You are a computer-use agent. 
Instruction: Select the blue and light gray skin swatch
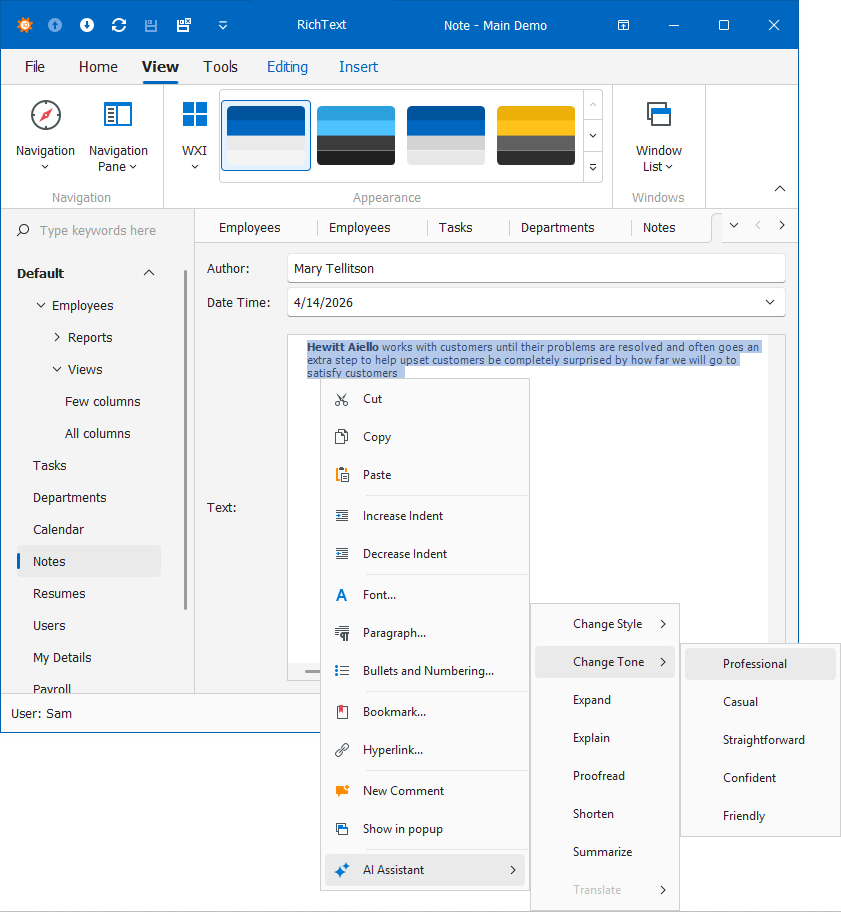pos(266,136)
